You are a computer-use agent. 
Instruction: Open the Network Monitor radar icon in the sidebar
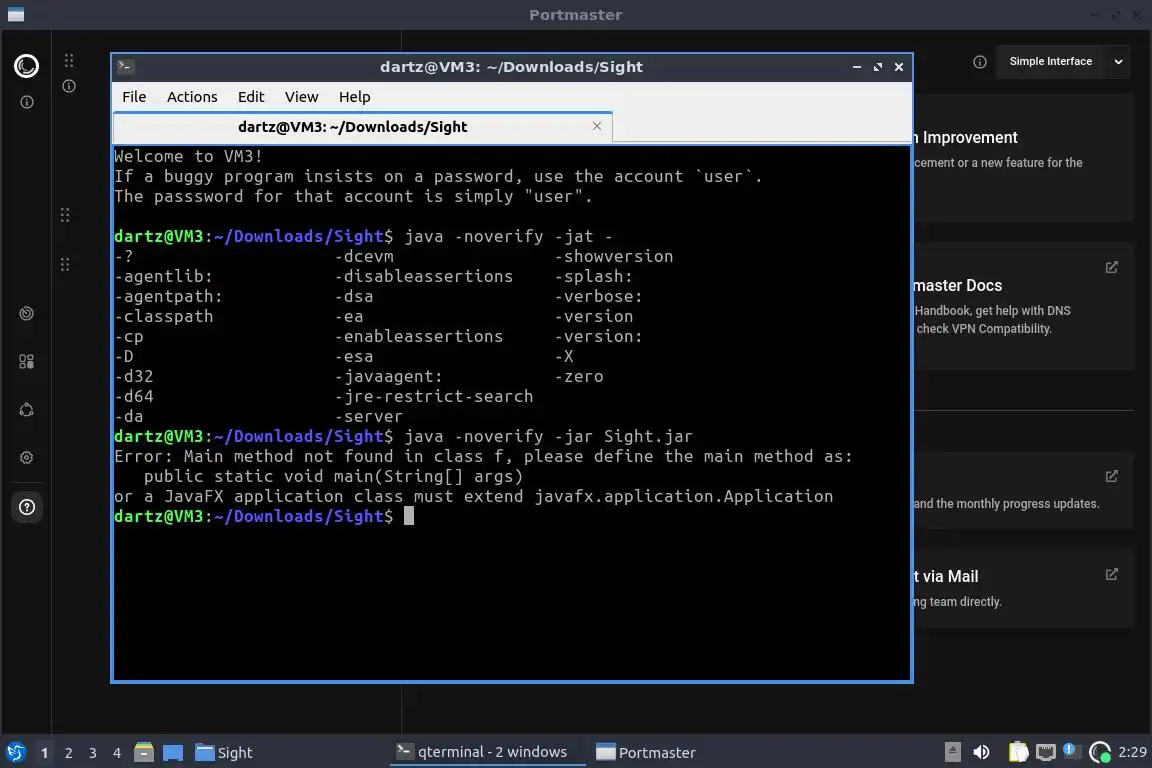click(x=26, y=314)
